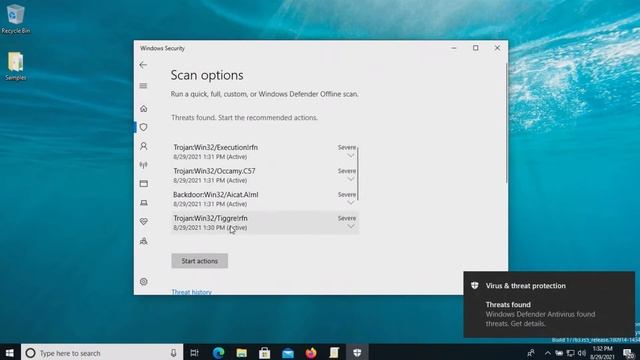The width and height of the screenshot is (640, 360).
Task: Open App & browser control icon
Action: pyautogui.click(x=144, y=184)
